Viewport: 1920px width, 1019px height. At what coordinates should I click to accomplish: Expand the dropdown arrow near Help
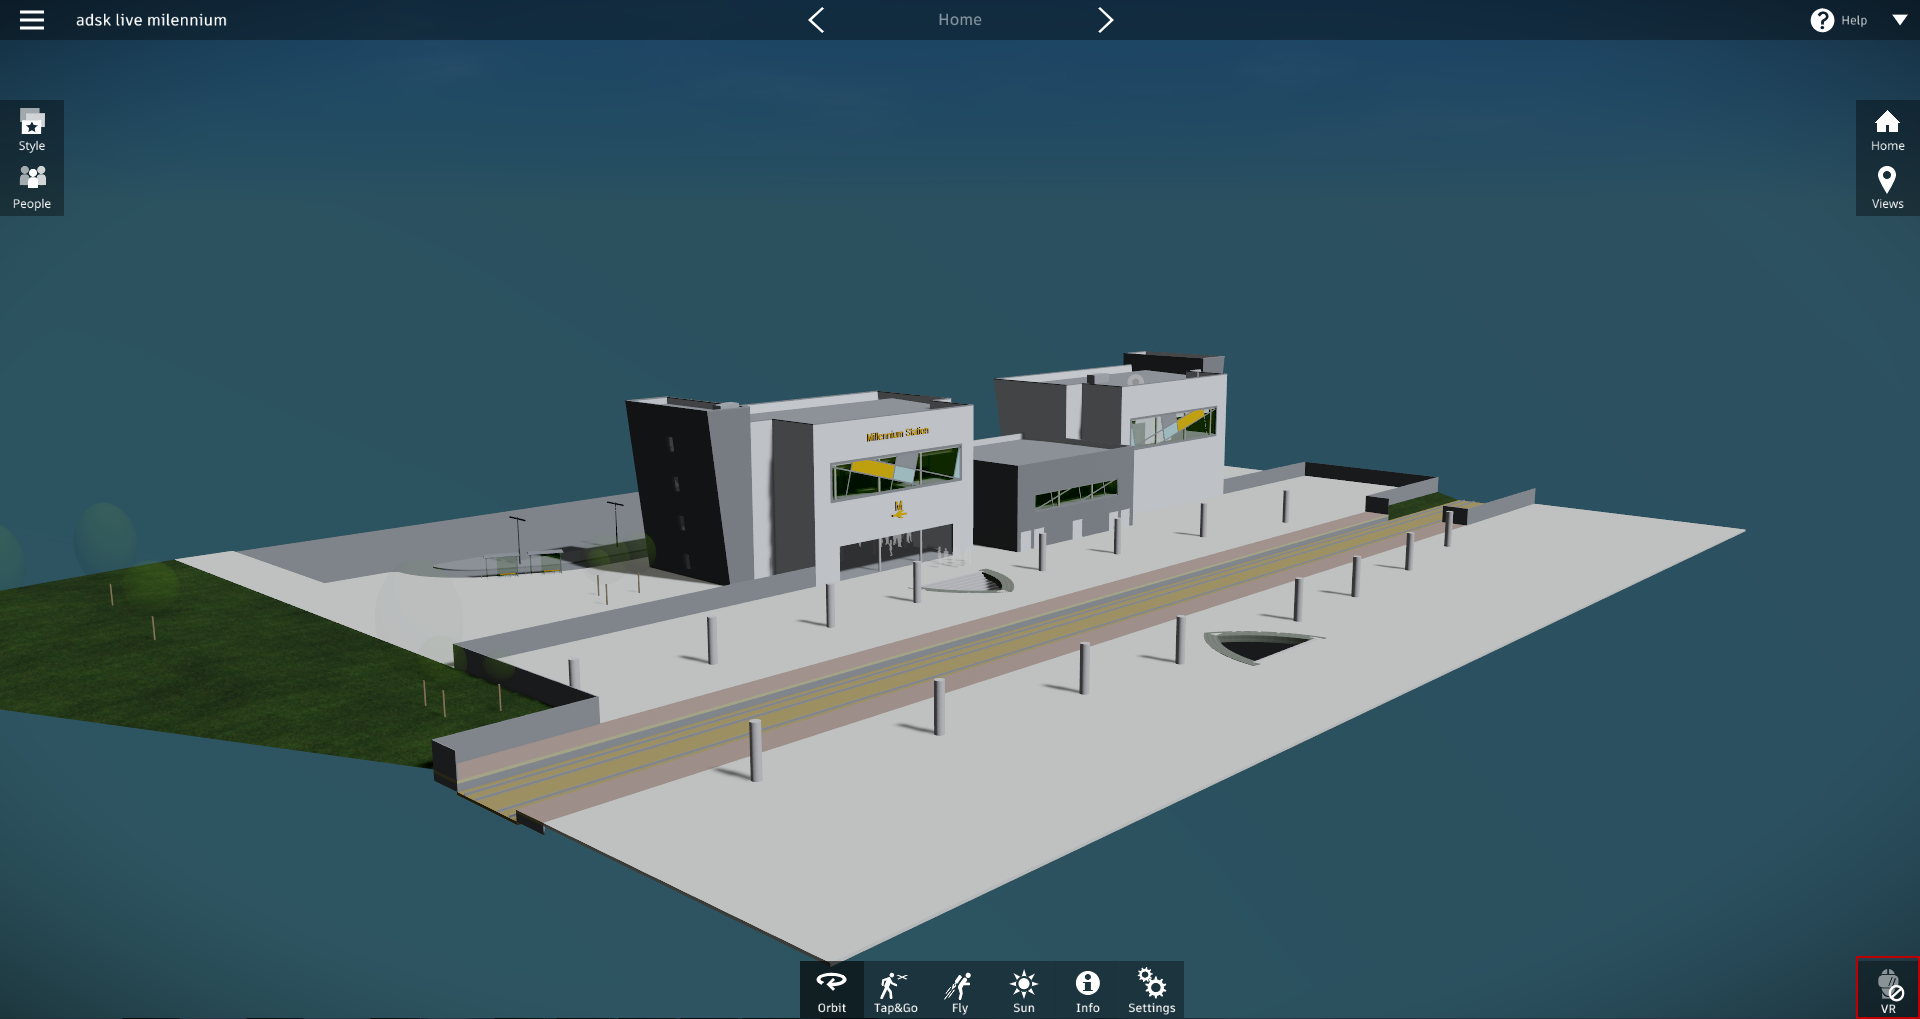coord(1899,19)
